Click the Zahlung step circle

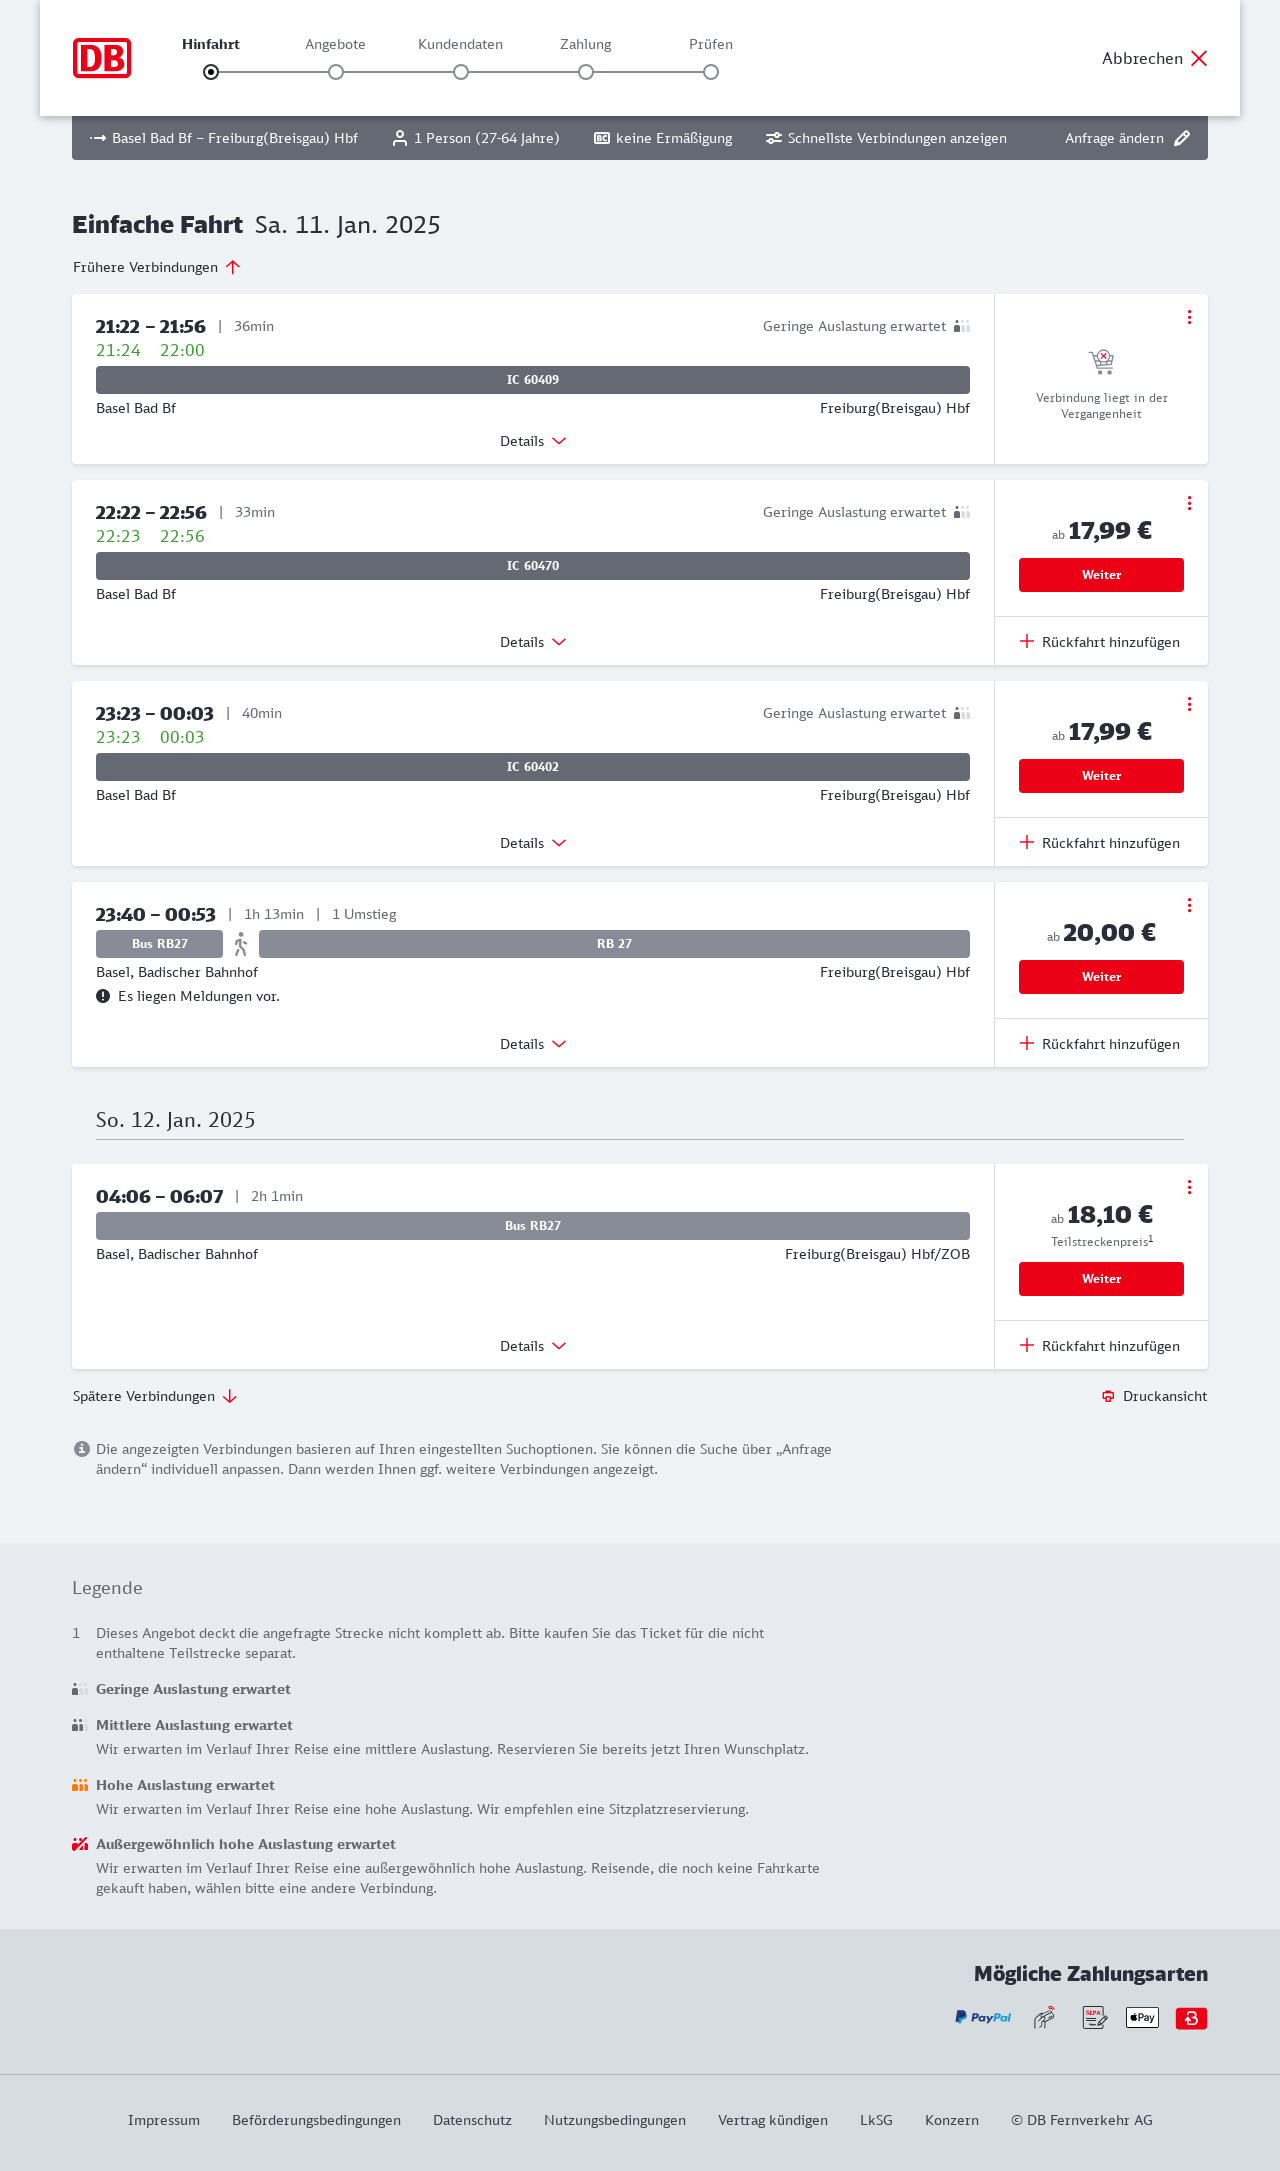[586, 72]
